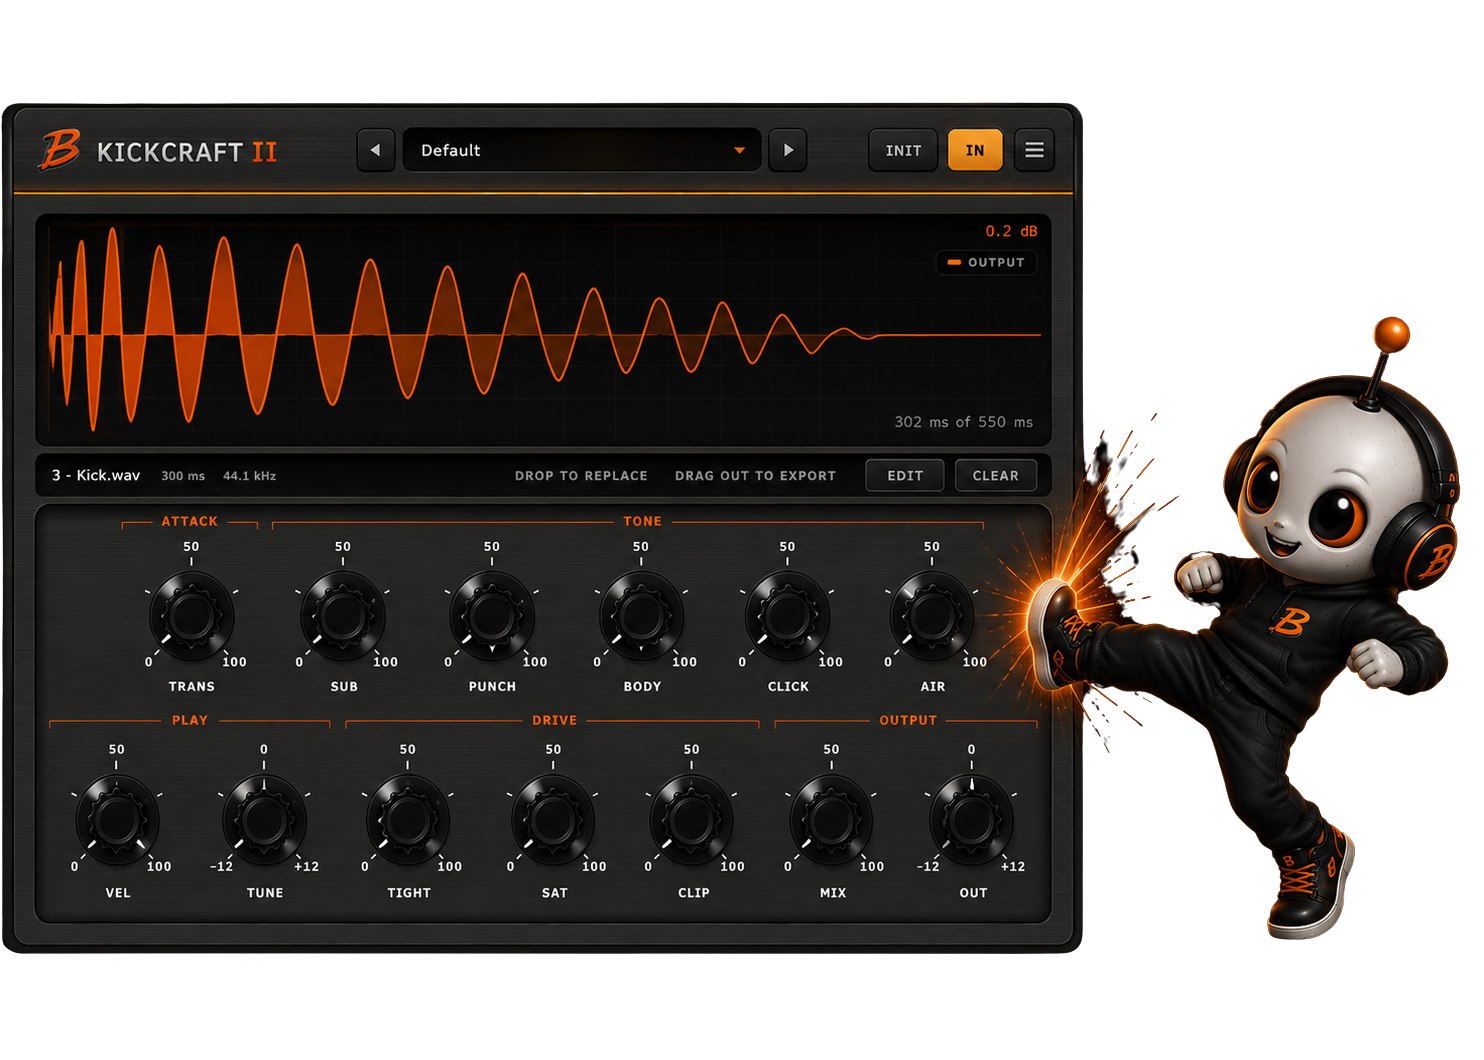This screenshot has width=1484, height=1060.
Task: Click the TIGHT knob
Action: pyautogui.click(x=408, y=821)
